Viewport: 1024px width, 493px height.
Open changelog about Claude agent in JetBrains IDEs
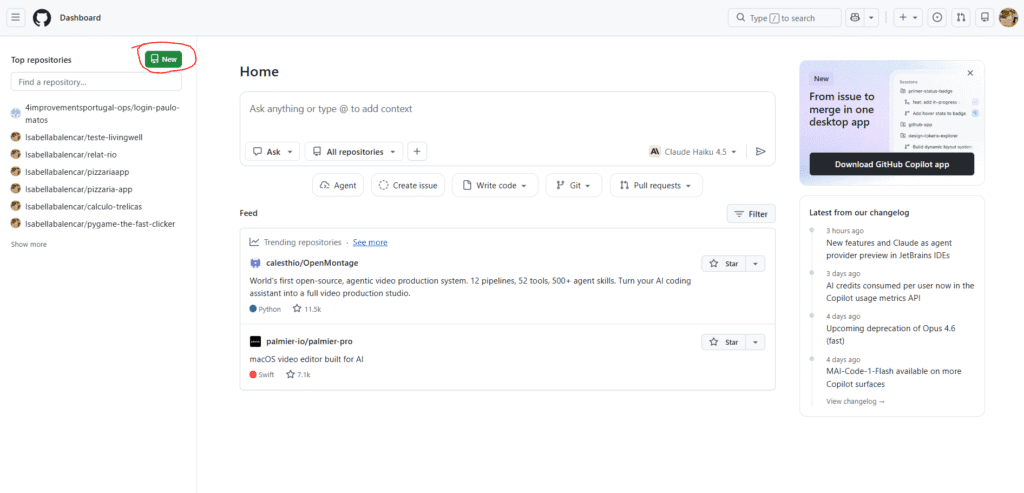(x=888, y=249)
